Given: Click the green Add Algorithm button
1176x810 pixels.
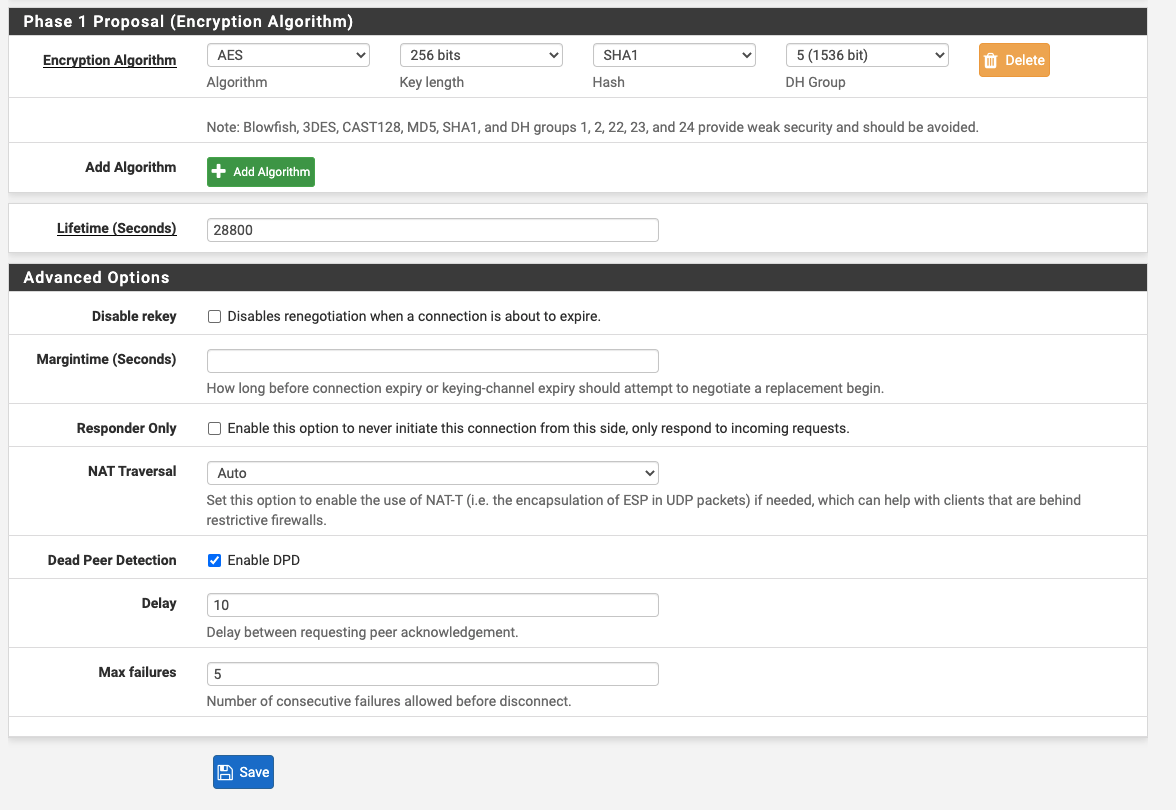Looking at the screenshot, I should 261,172.
